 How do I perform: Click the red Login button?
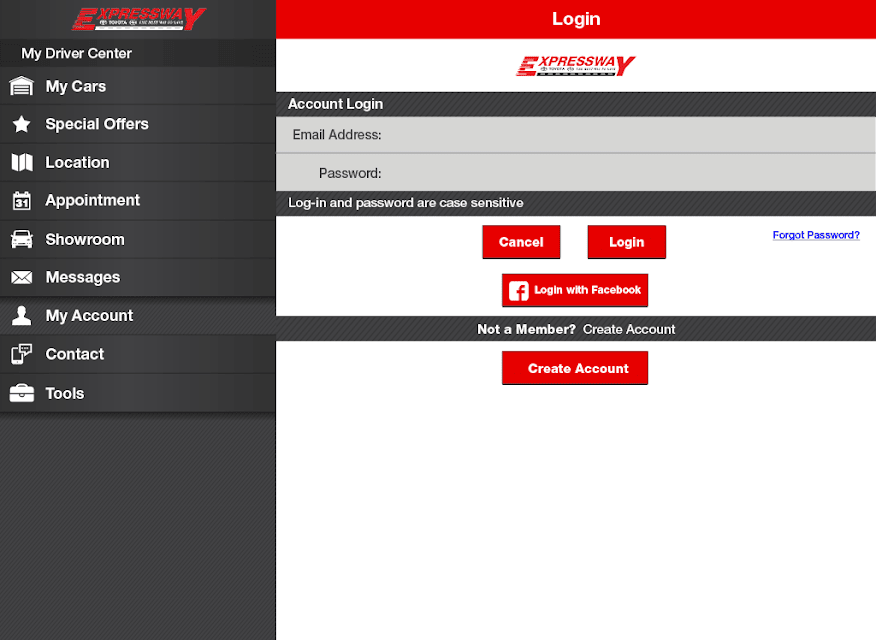[626, 242]
